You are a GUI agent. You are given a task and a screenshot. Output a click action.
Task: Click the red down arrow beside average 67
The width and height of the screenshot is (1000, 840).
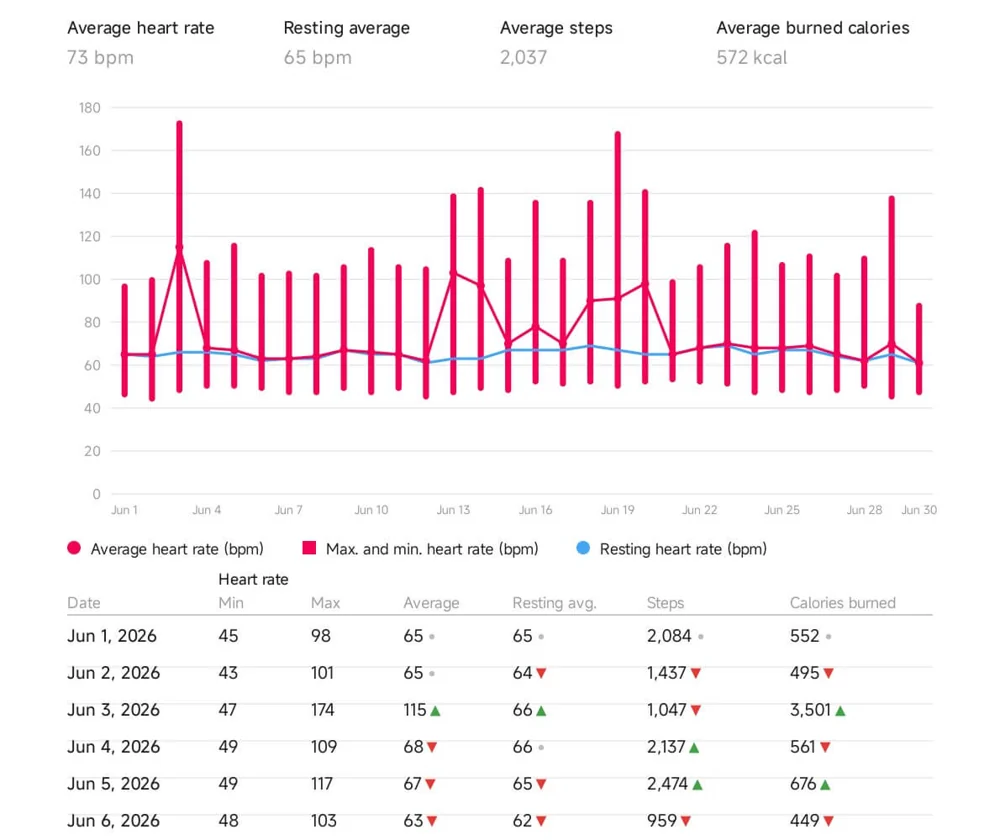click(430, 785)
